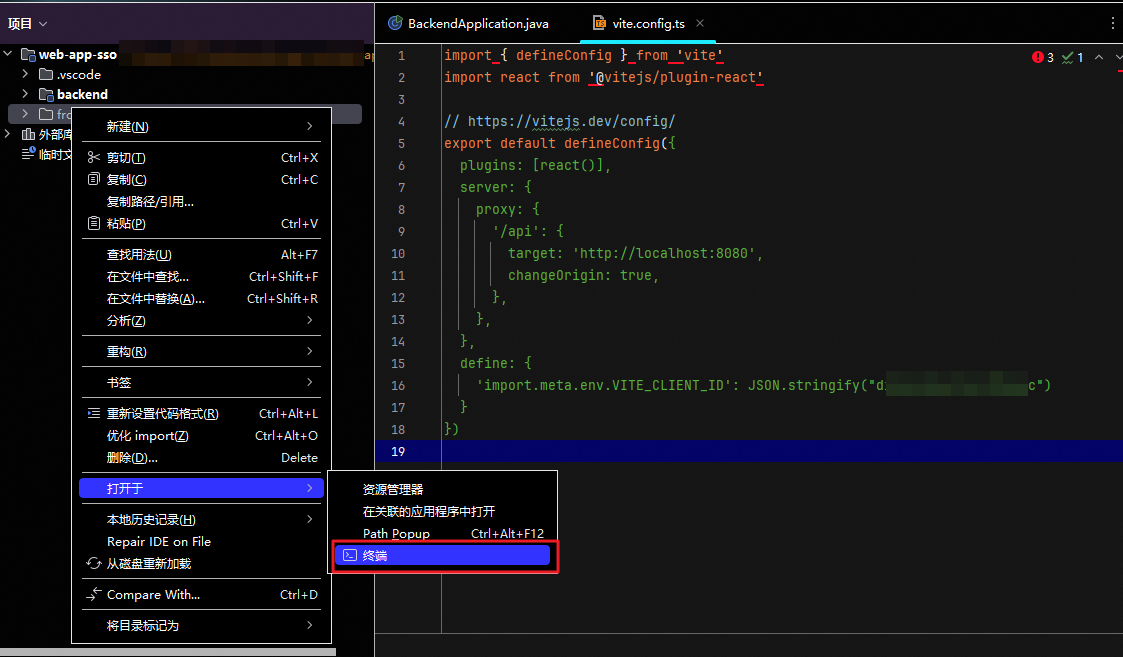Image resolution: width=1123 pixels, height=657 pixels.
Task: Click the green check warnings indicator
Action: click(1067, 57)
